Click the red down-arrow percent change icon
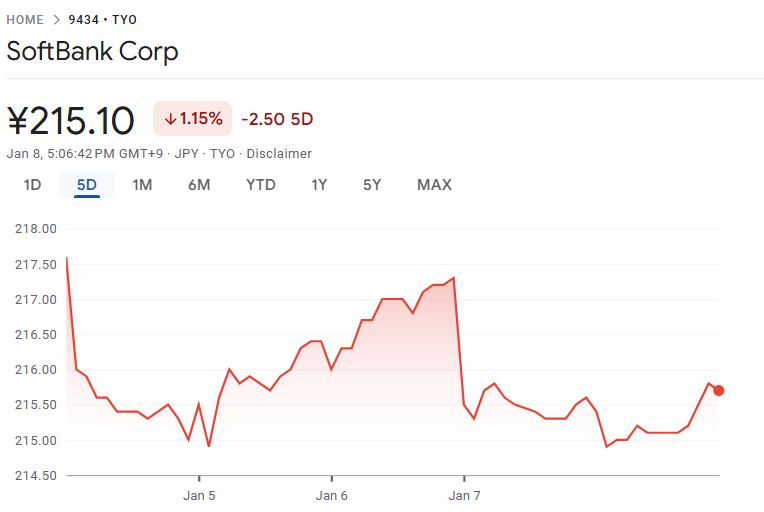 170,119
